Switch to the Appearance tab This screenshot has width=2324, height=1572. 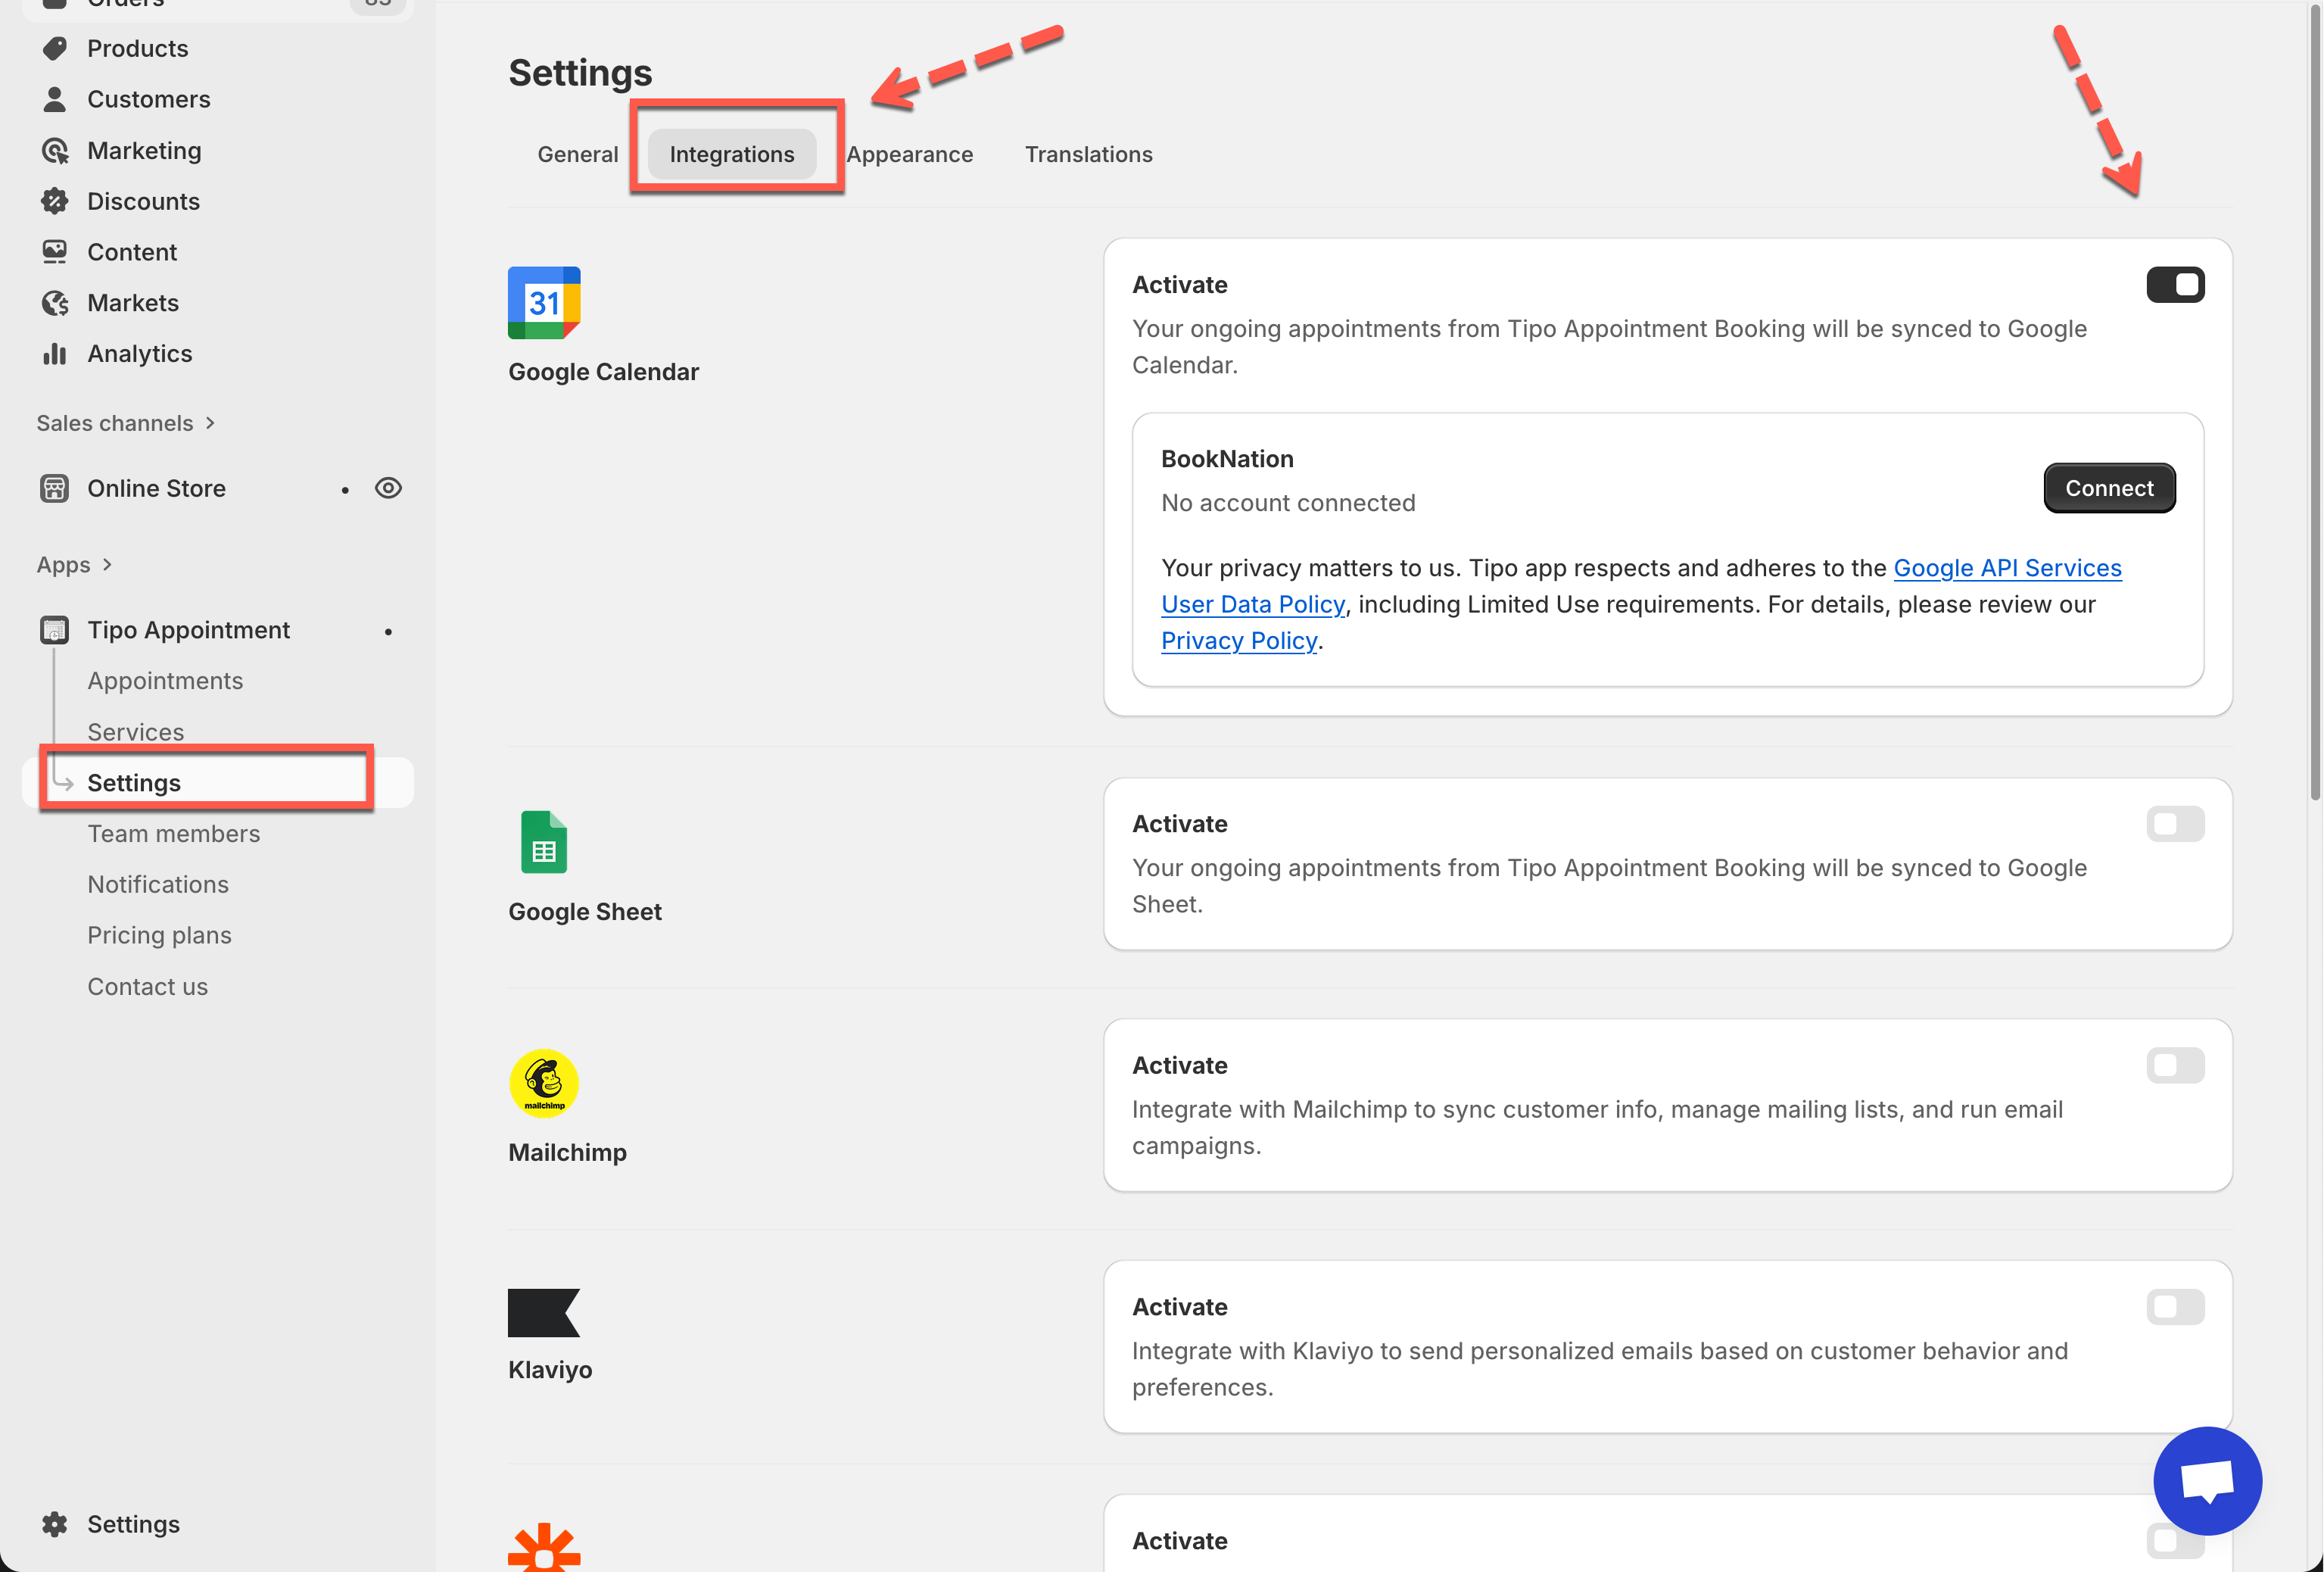pyautogui.click(x=909, y=154)
